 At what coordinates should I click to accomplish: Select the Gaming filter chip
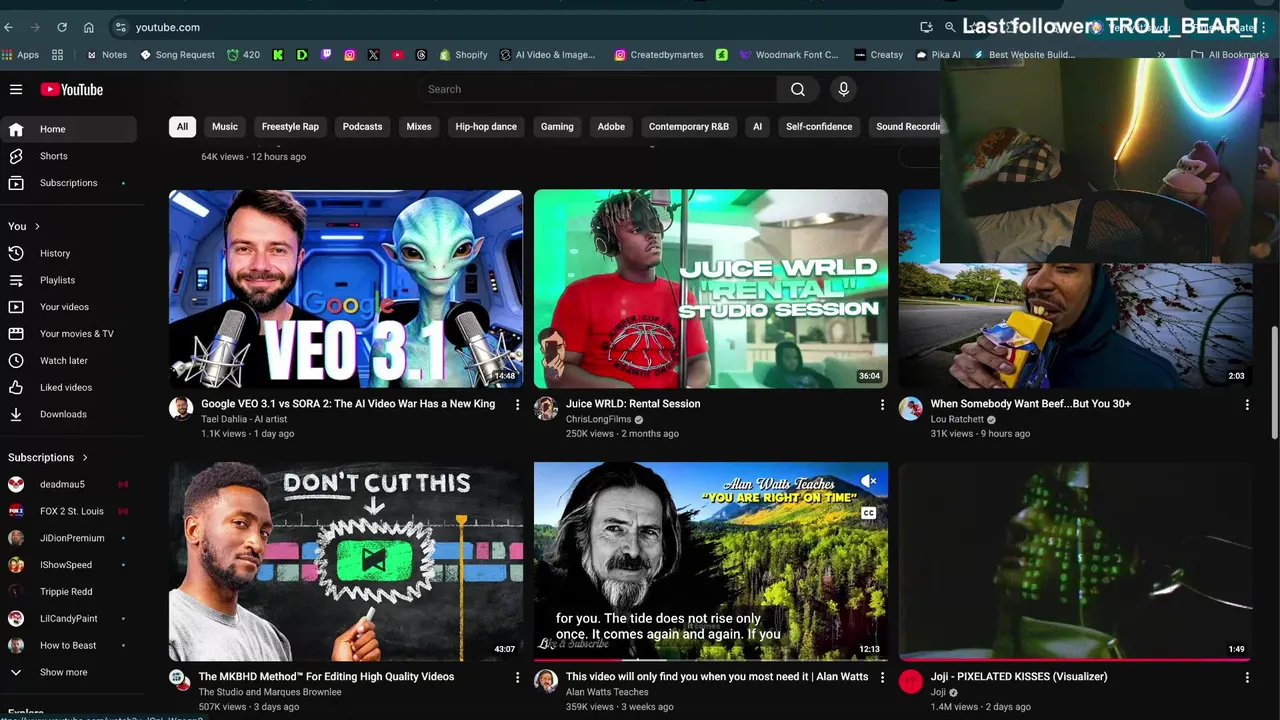click(x=557, y=127)
